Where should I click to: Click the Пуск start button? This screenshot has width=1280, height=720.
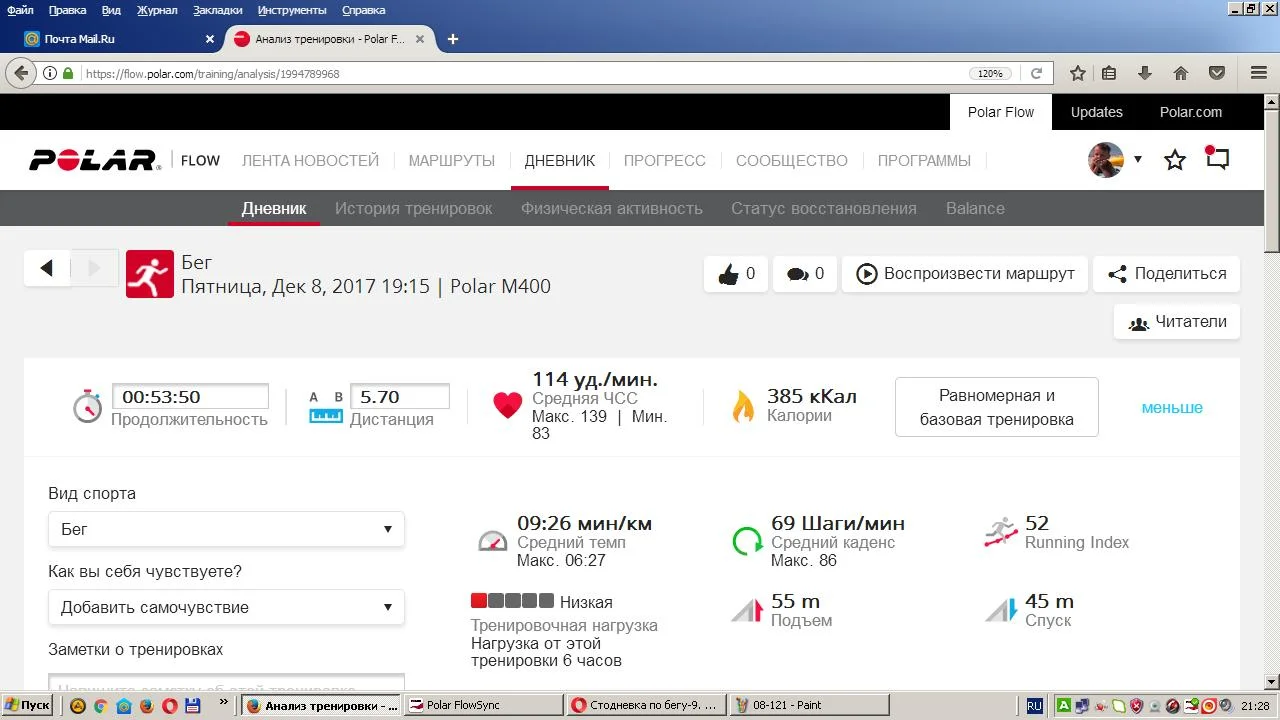click(x=27, y=705)
